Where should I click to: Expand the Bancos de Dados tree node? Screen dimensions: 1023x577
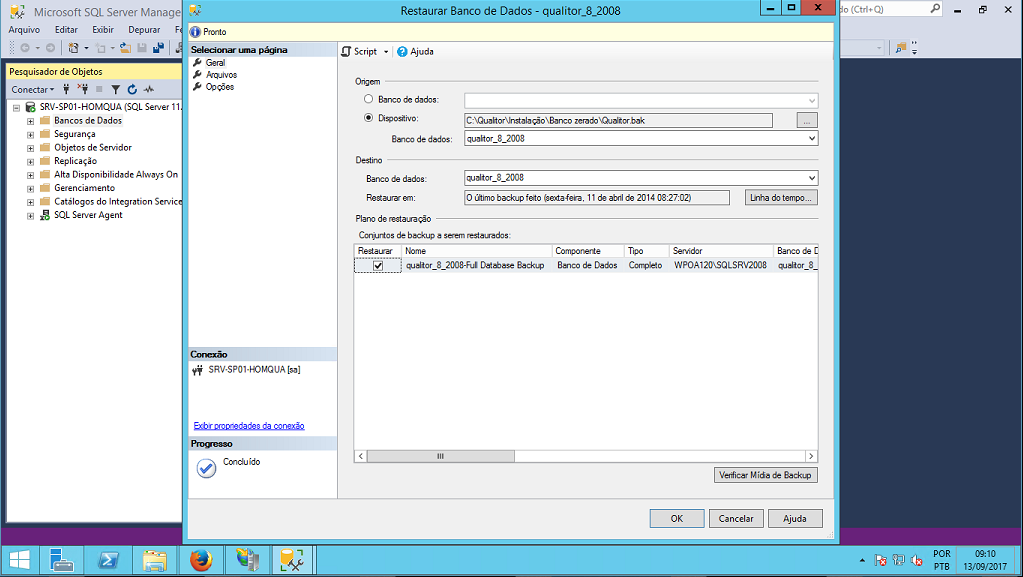(x=29, y=119)
